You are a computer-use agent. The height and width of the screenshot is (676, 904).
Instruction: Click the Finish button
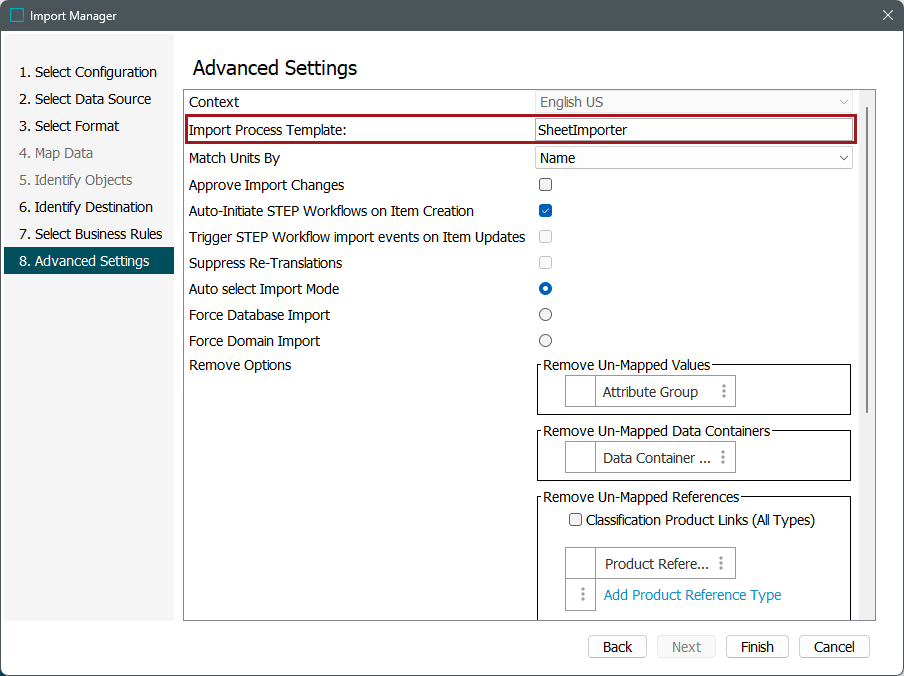click(x=757, y=647)
